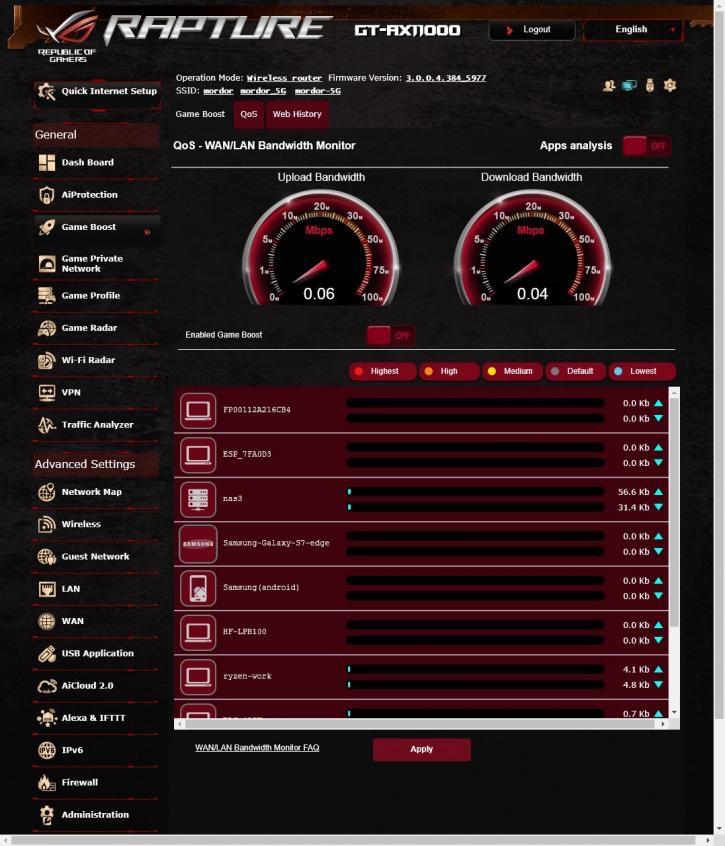Click the AiProtection shield icon
The height and width of the screenshot is (846, 725).
point(47,195)
